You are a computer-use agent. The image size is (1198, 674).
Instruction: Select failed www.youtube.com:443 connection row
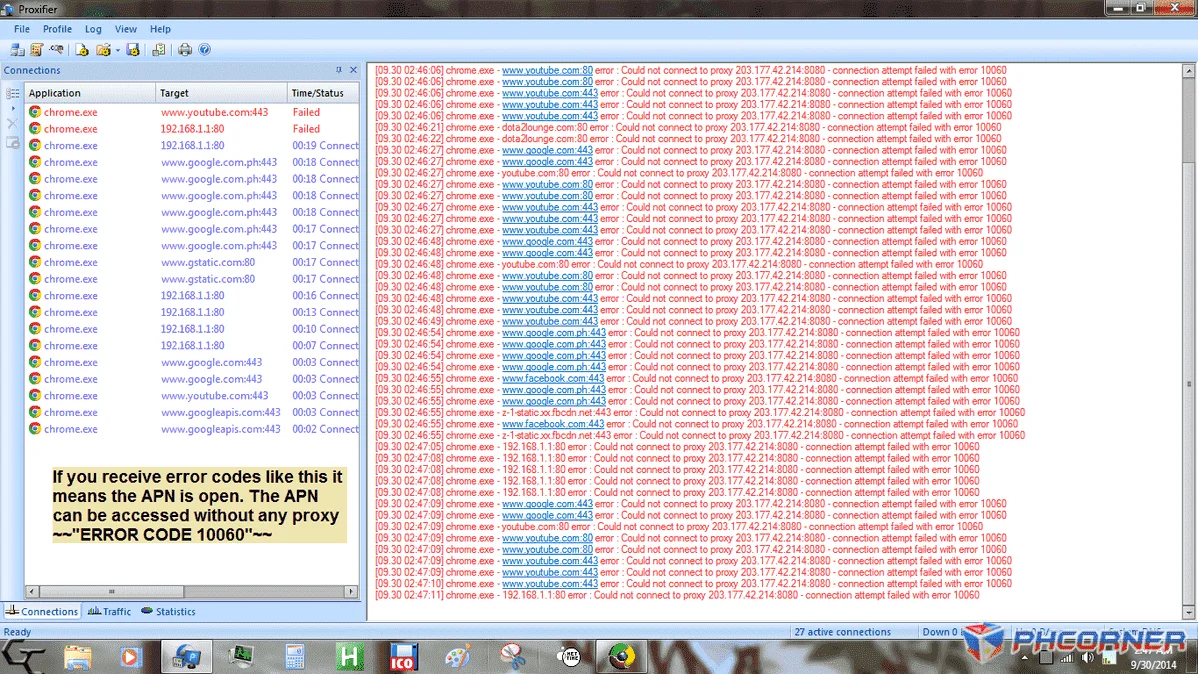tap(192, 112)
